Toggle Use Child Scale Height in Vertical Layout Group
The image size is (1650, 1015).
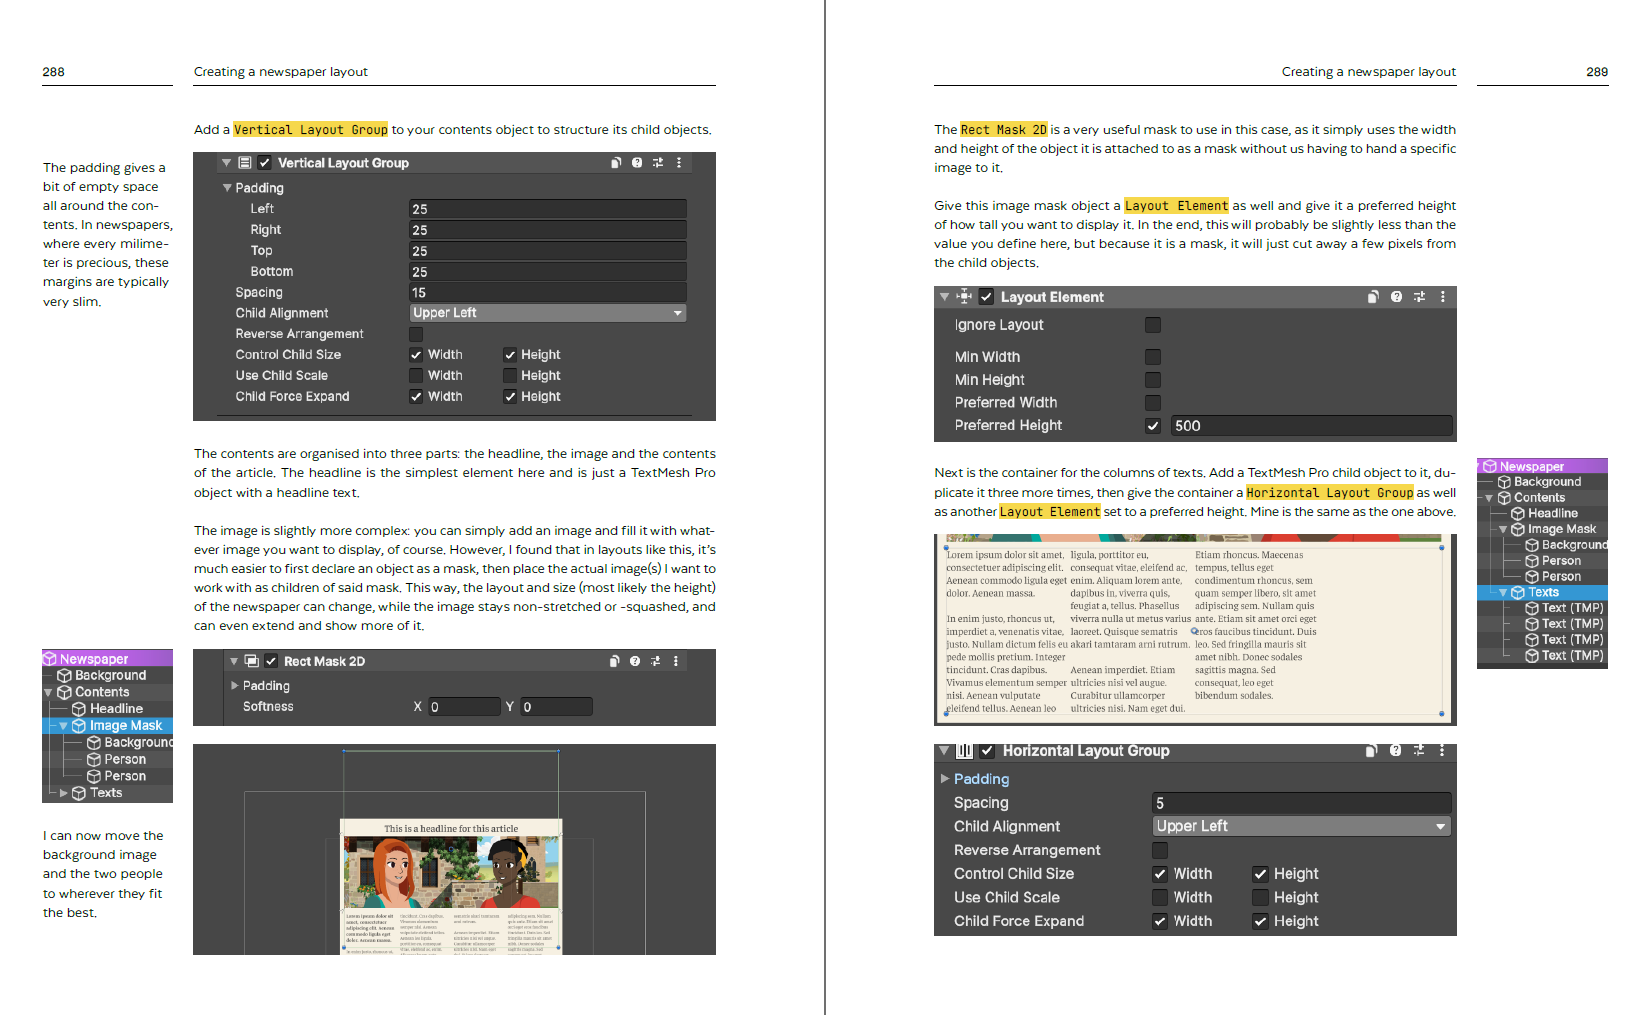[x=510, y=376]
